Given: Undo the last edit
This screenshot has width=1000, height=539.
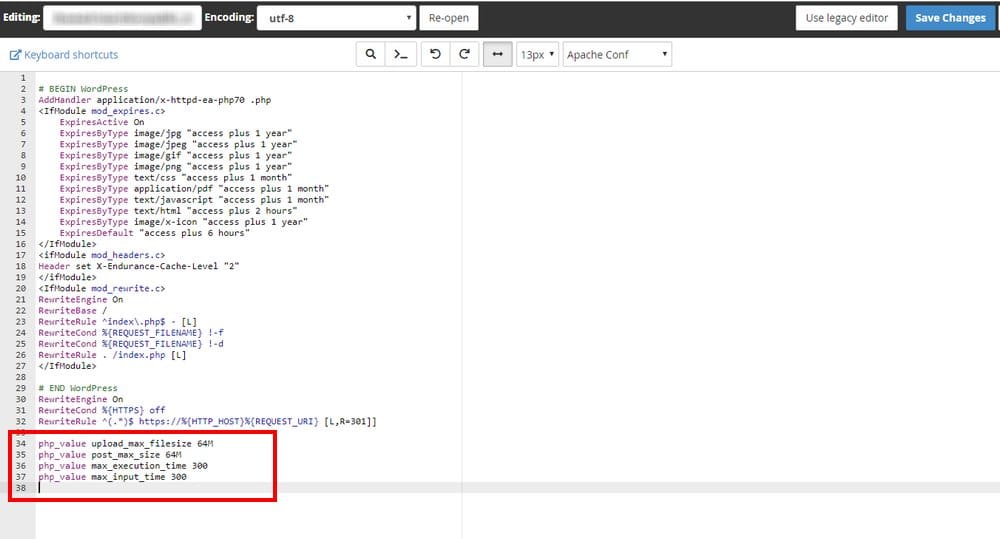Looking at the screenshot, I should point(436,54).
